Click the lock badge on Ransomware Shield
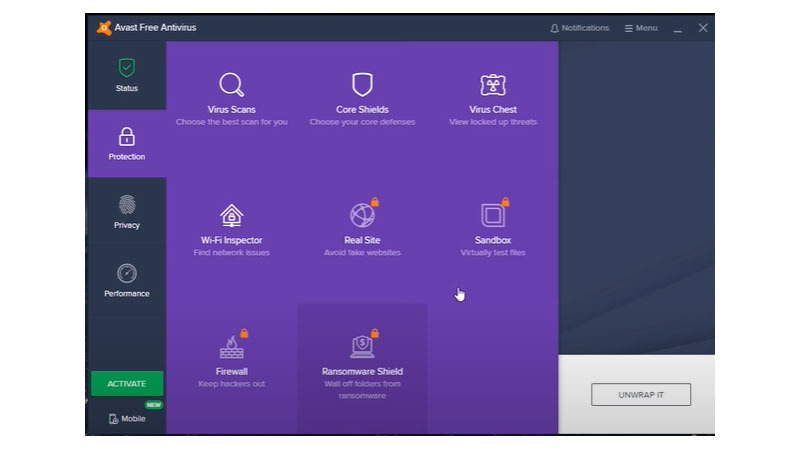Image resolution: width=800 pixels, height=450 pixels. coord(375,333)
